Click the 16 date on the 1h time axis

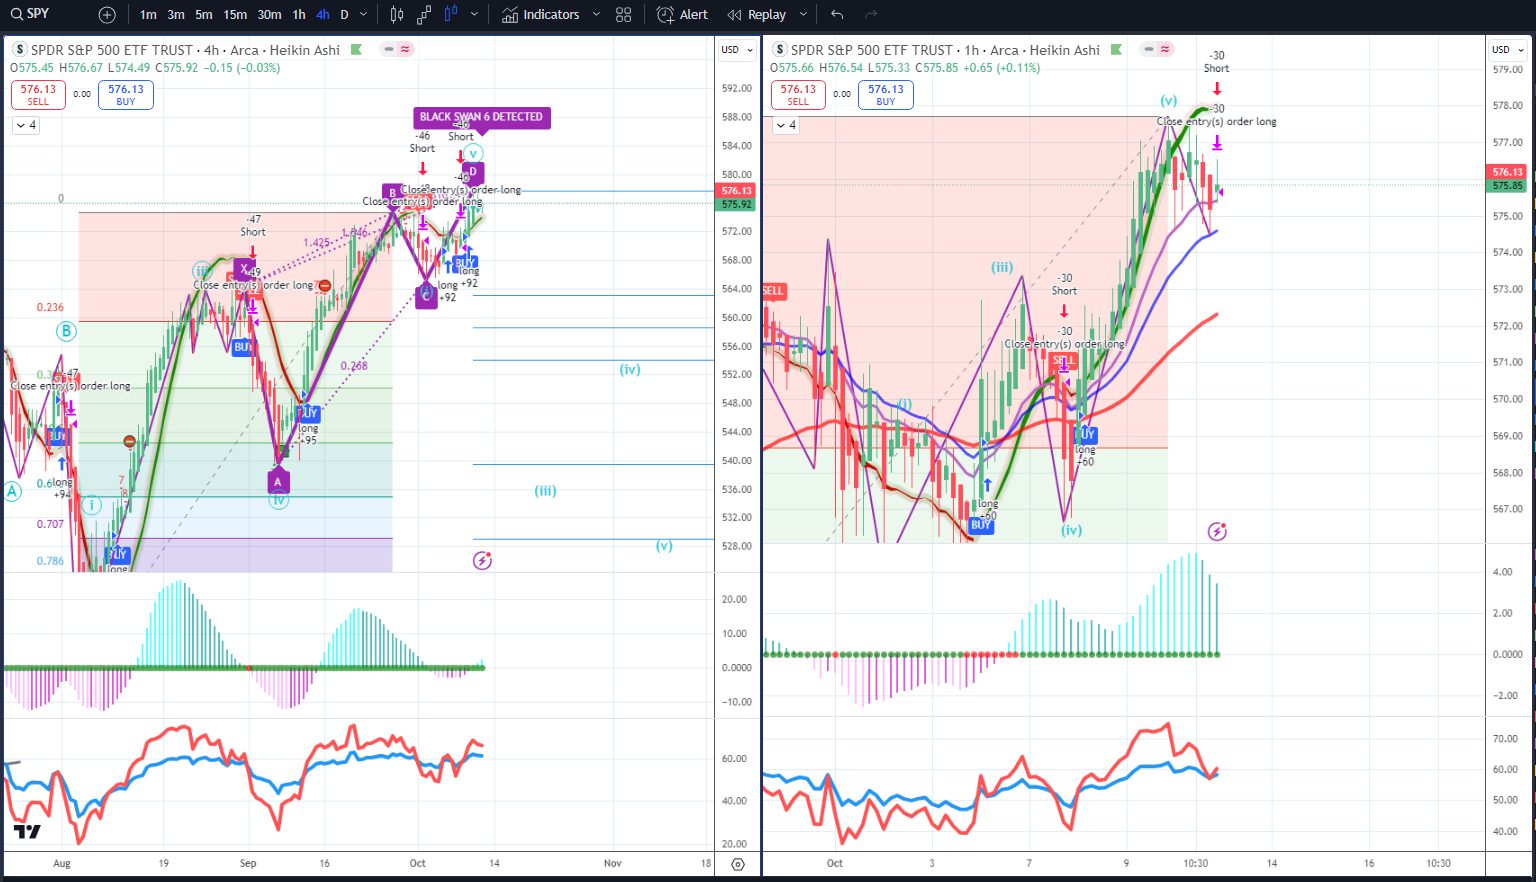pyautogui.click(x=1369, y=863)
